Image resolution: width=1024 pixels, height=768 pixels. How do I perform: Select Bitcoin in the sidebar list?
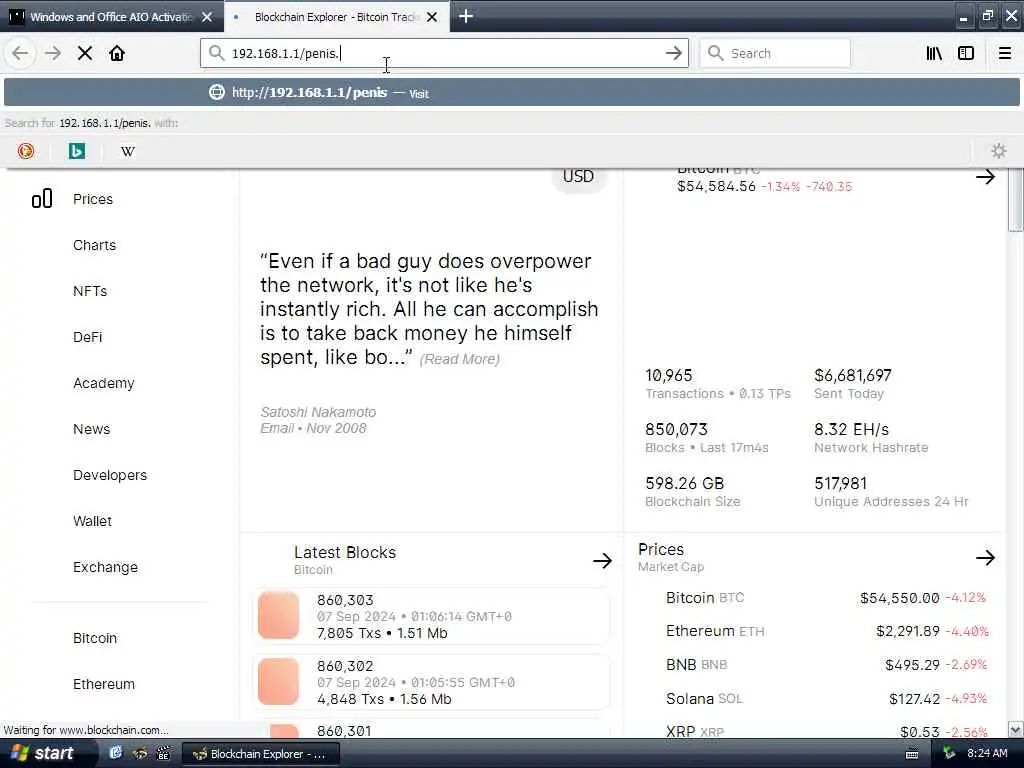coord(95,638)
